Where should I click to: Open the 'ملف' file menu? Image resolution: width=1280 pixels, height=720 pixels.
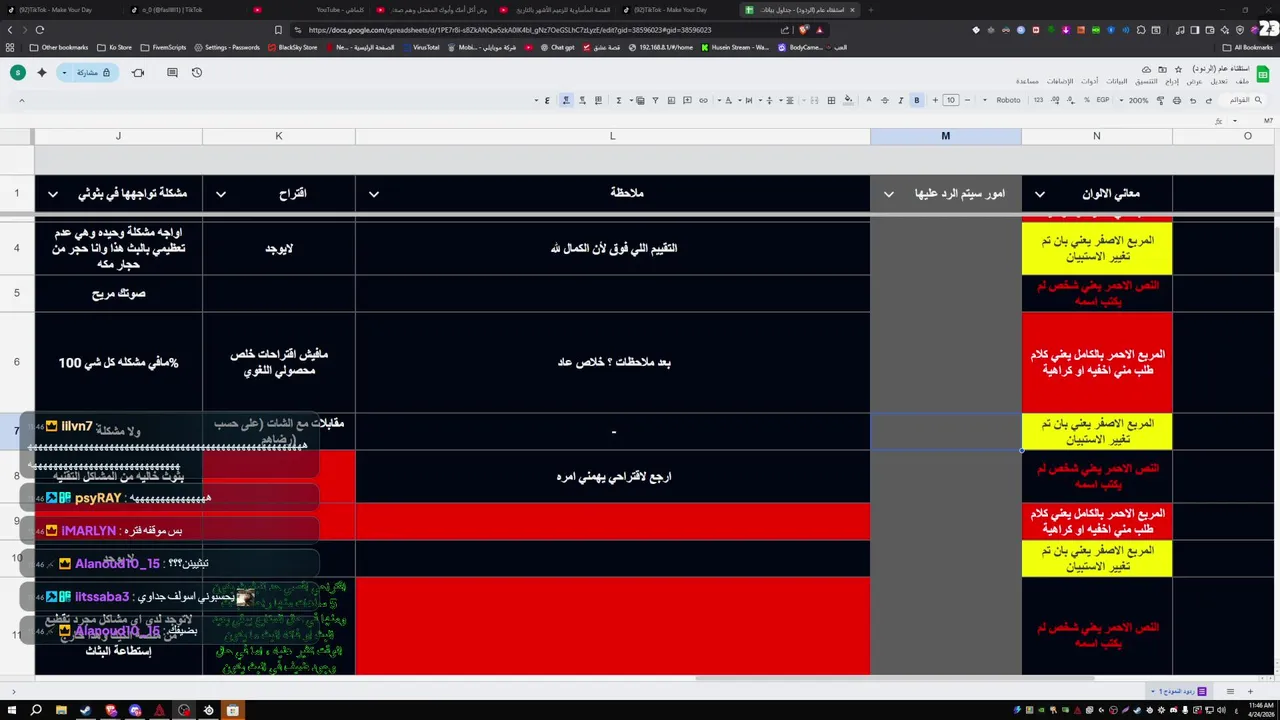[1242, 81]
